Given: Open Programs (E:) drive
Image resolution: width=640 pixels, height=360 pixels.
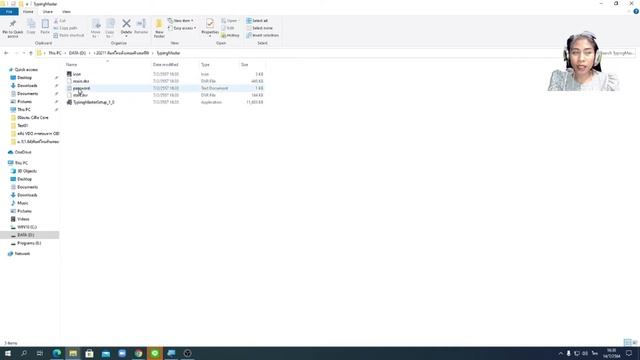Looking at the screenshot, I should pyautogui.click(x=29, y=243).
